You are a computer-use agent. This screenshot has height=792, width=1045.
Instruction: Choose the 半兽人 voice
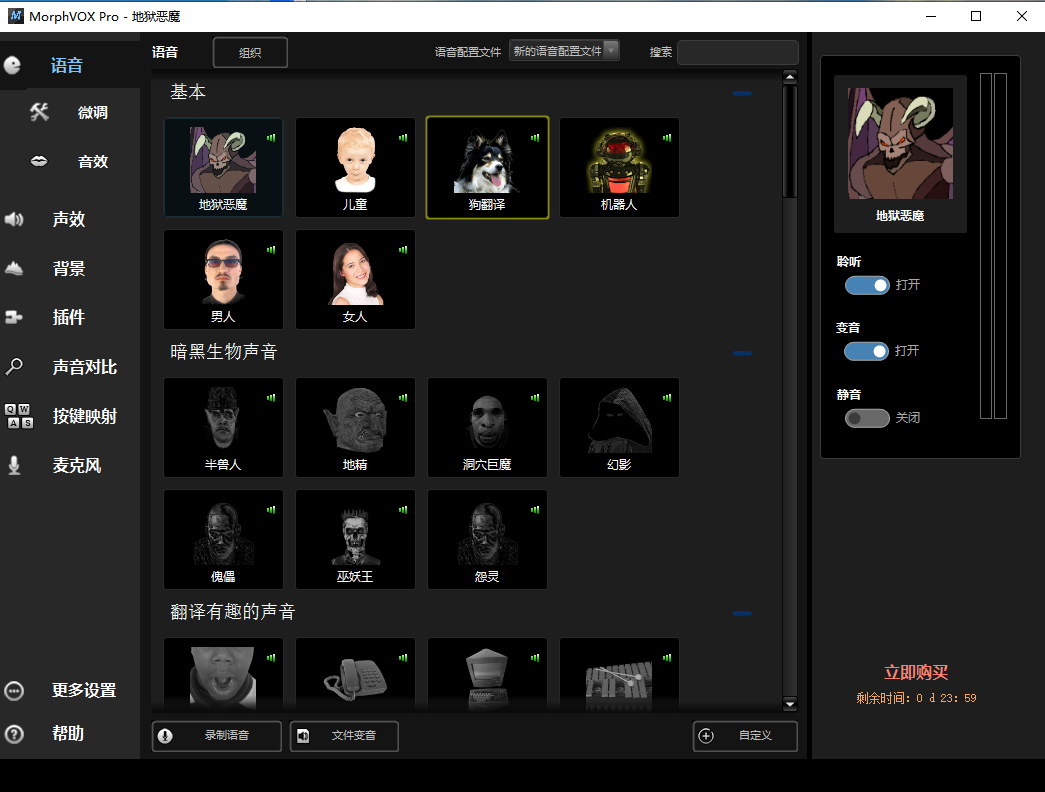tap(223, 427)
